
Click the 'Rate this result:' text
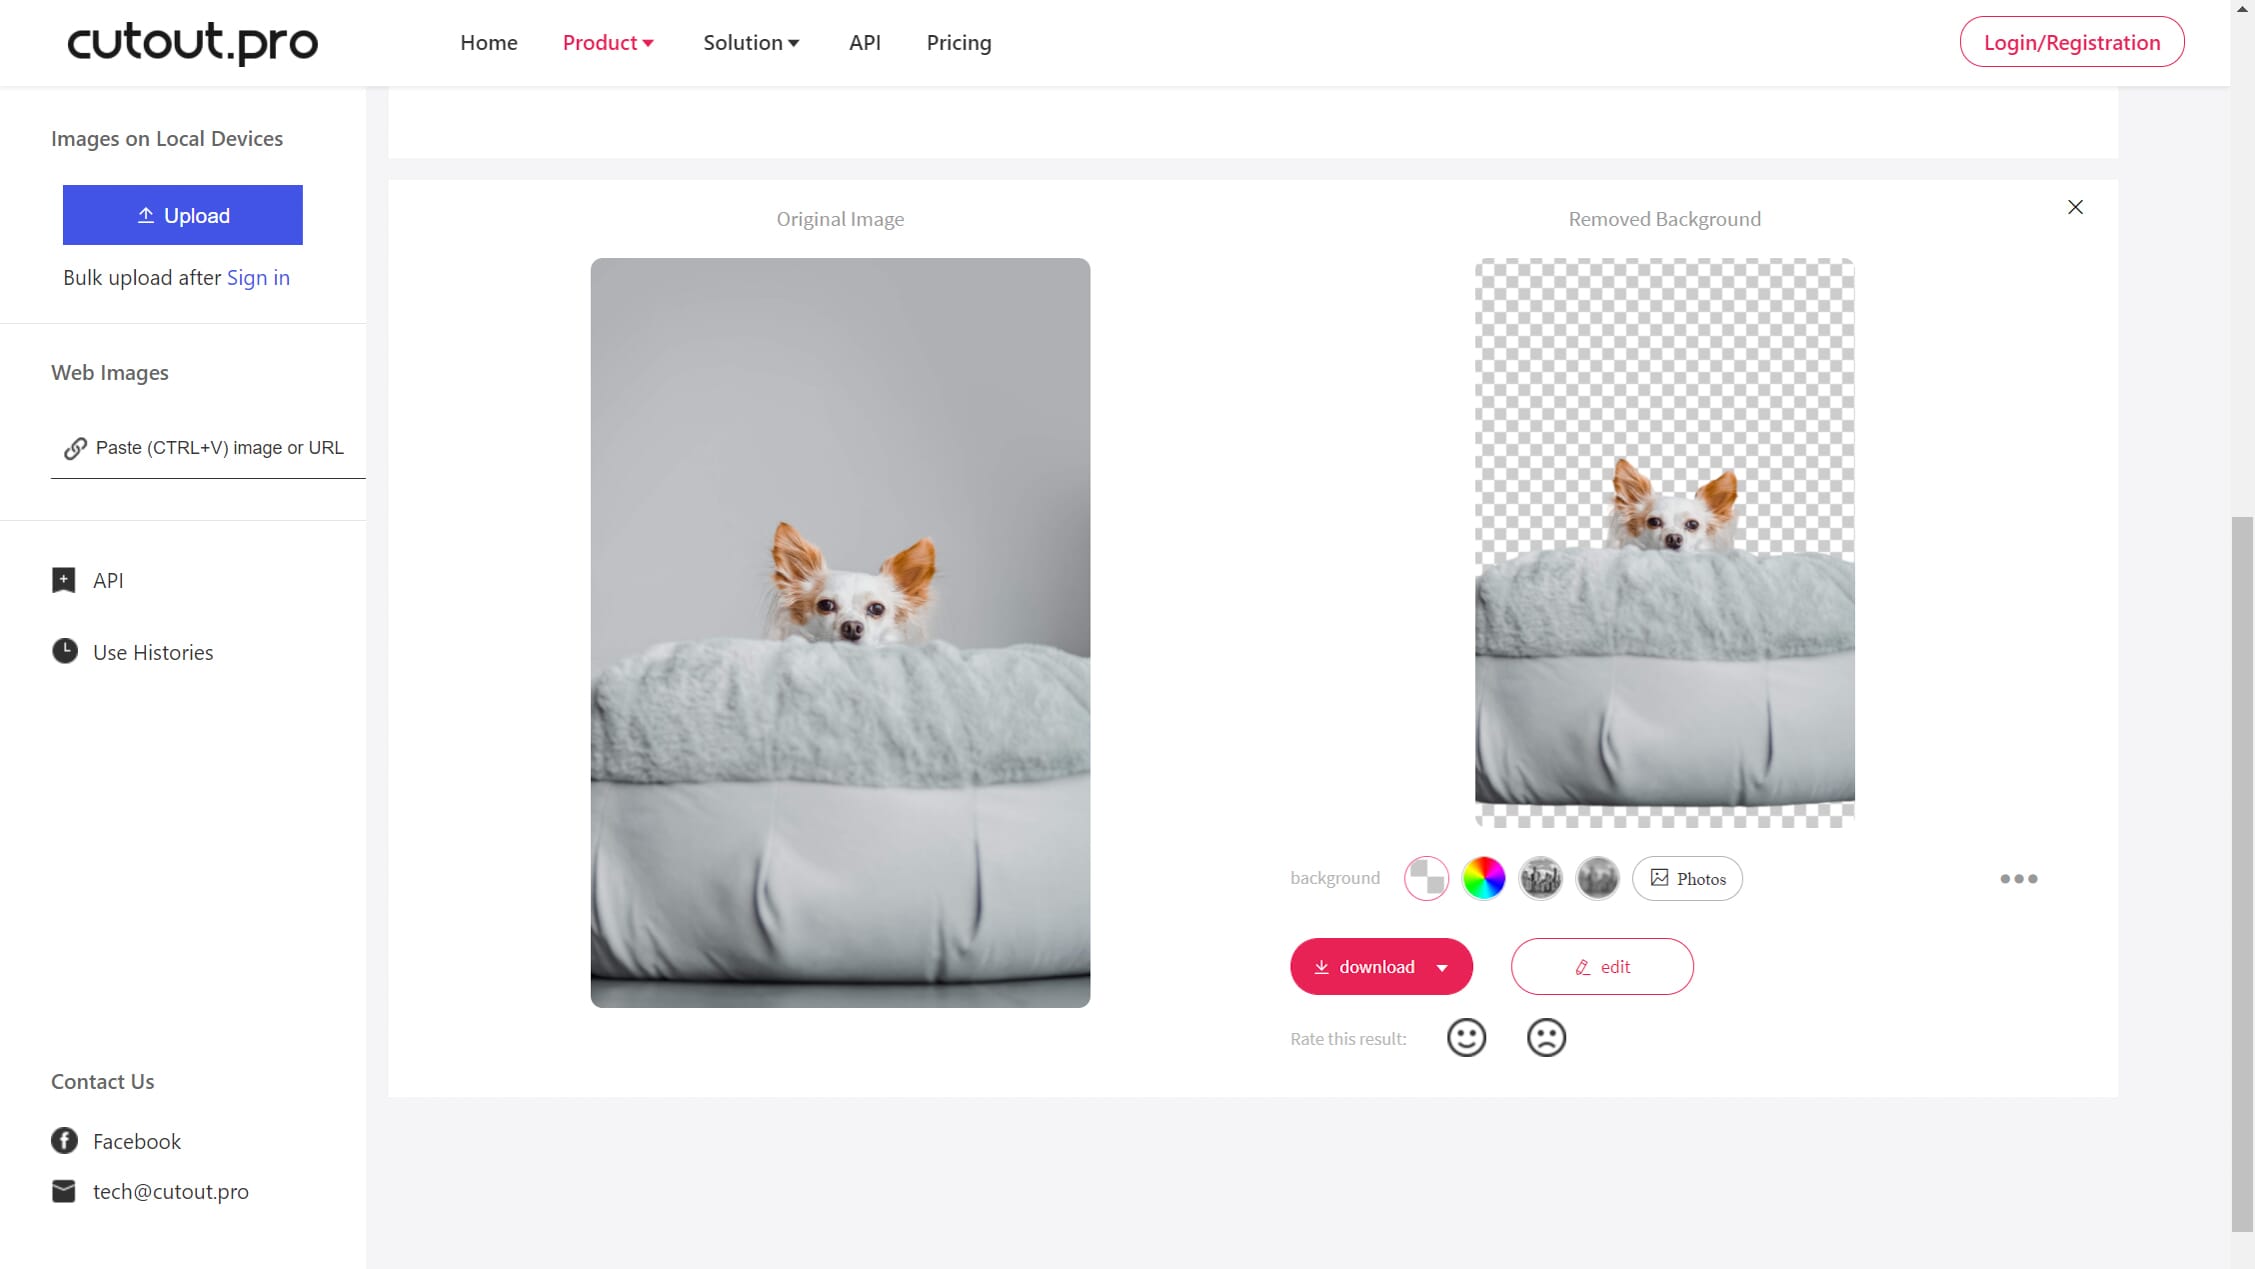coord(1348,1039)
